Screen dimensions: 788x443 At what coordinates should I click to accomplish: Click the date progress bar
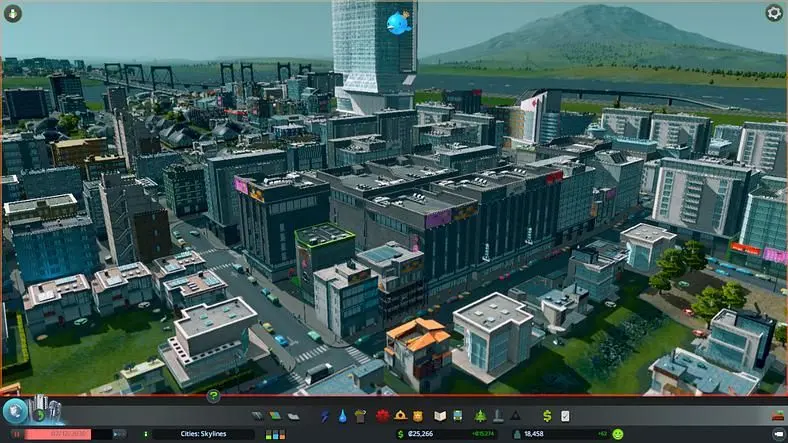[68, 434]
